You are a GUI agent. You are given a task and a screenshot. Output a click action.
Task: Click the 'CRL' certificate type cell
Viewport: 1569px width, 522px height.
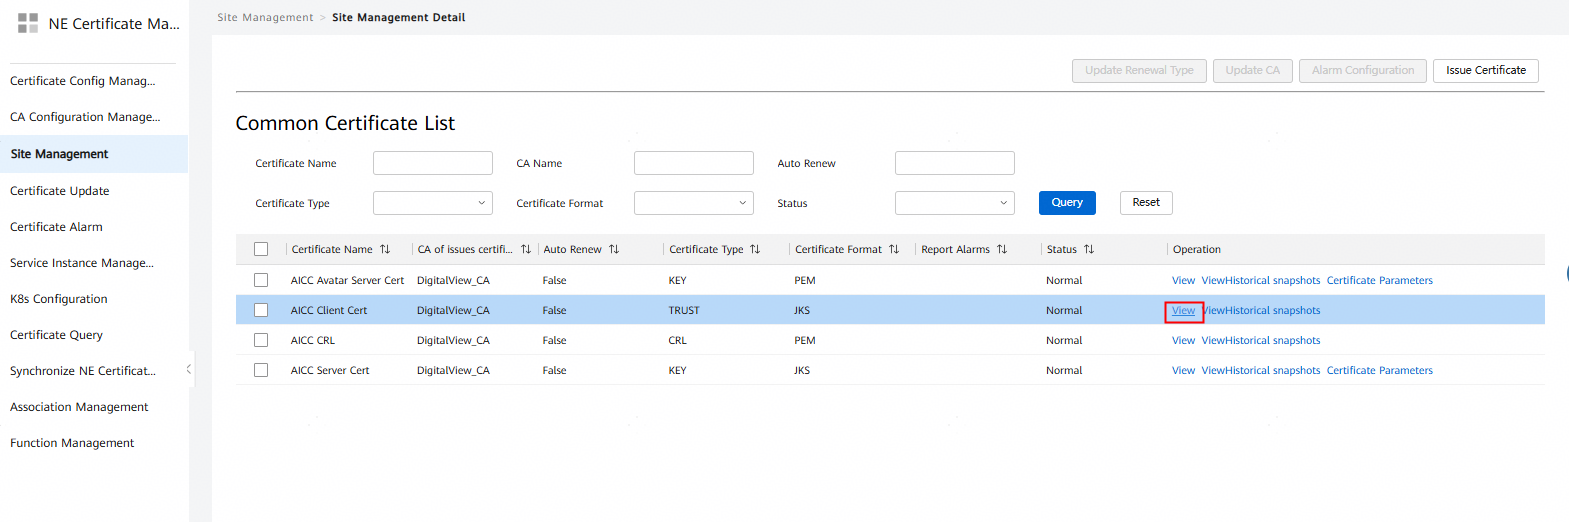coord(678,340)
